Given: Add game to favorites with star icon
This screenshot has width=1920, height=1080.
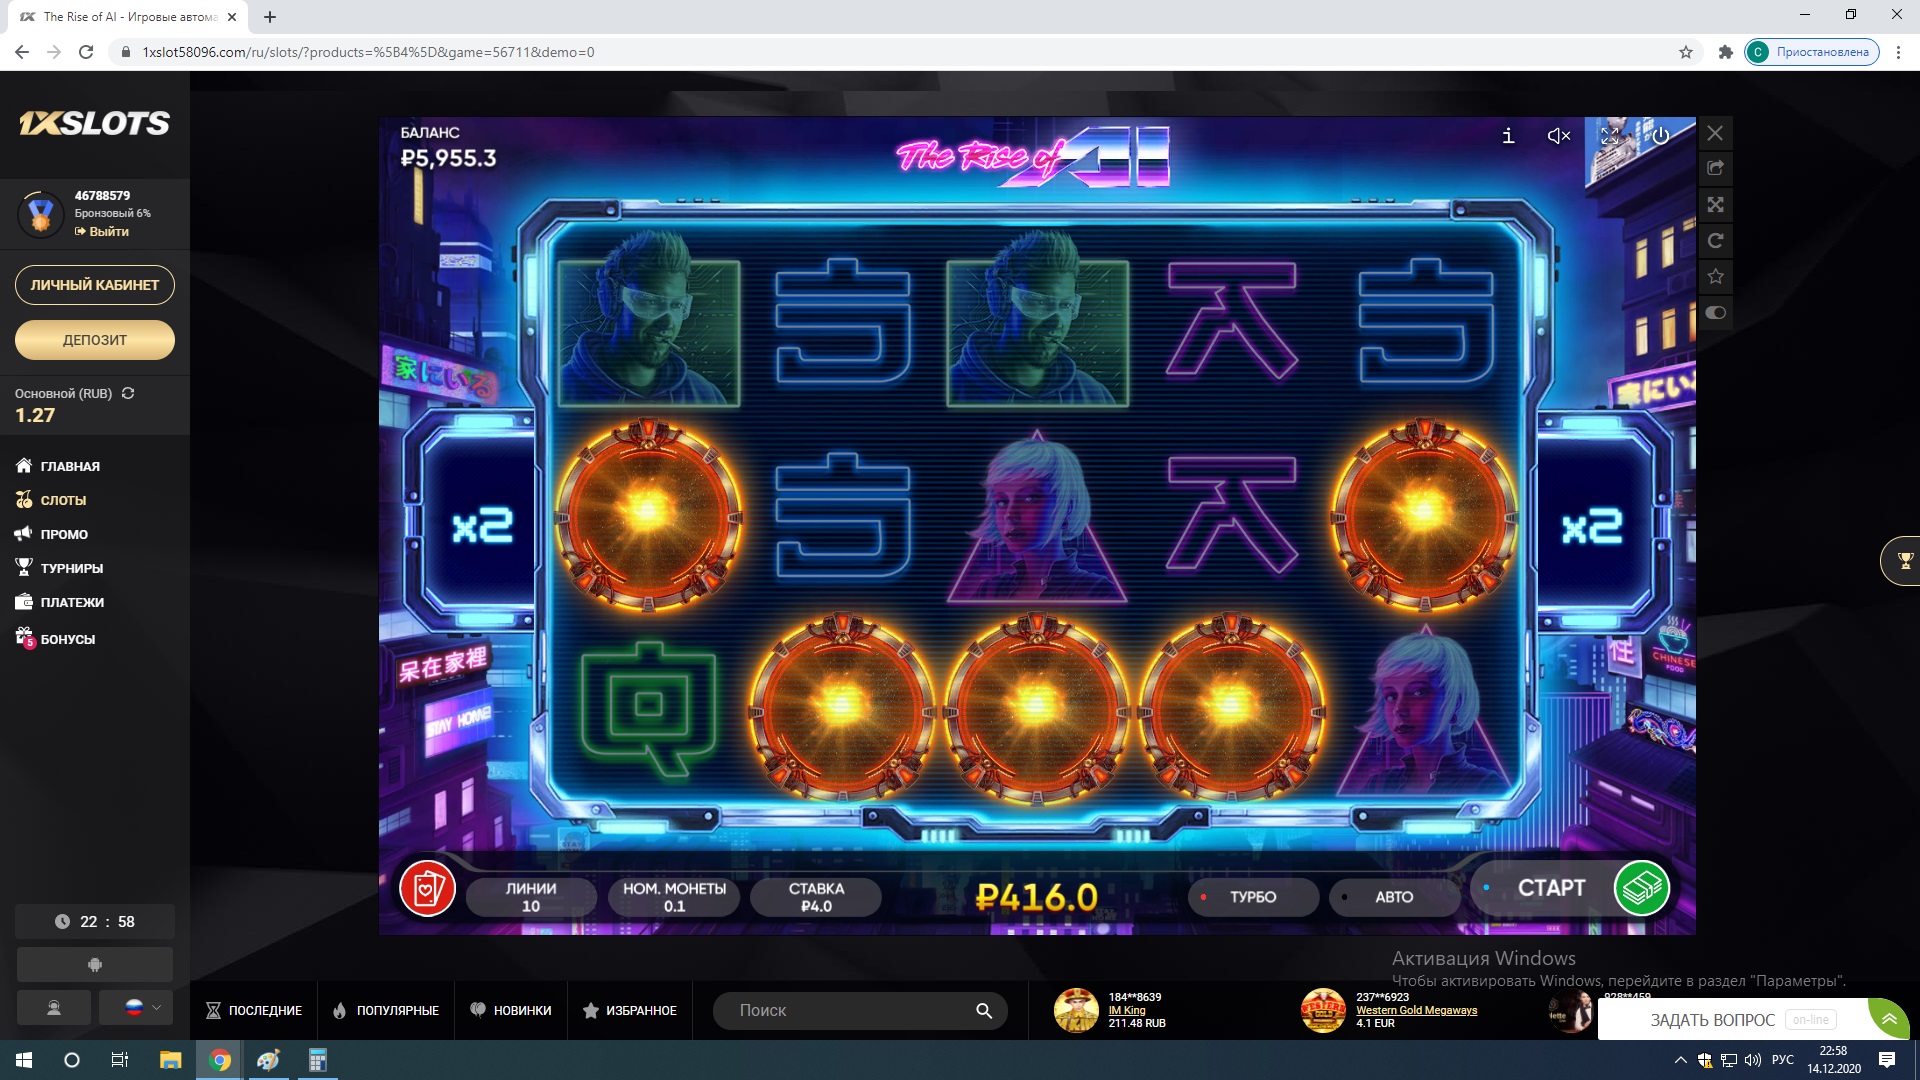Looking at the screenshot, I should coord(1715,277).
